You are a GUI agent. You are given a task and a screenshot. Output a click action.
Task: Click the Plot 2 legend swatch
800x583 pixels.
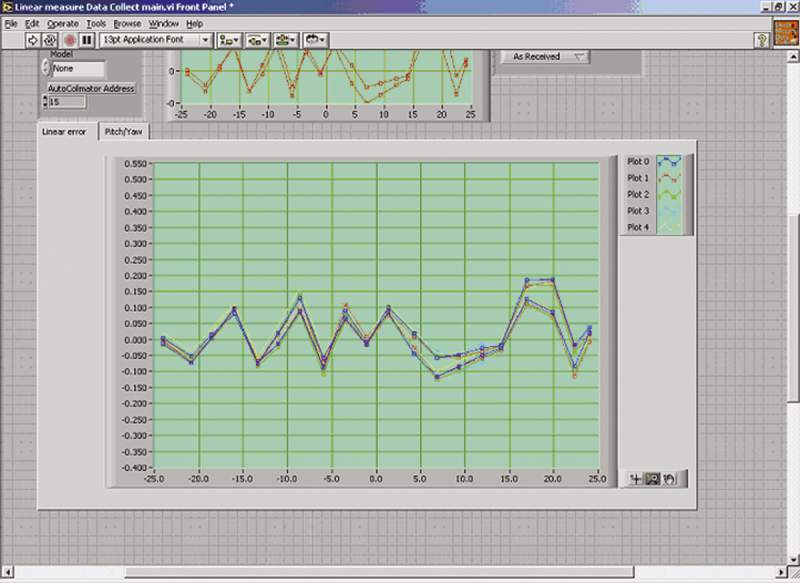click(x=668, y=194)
